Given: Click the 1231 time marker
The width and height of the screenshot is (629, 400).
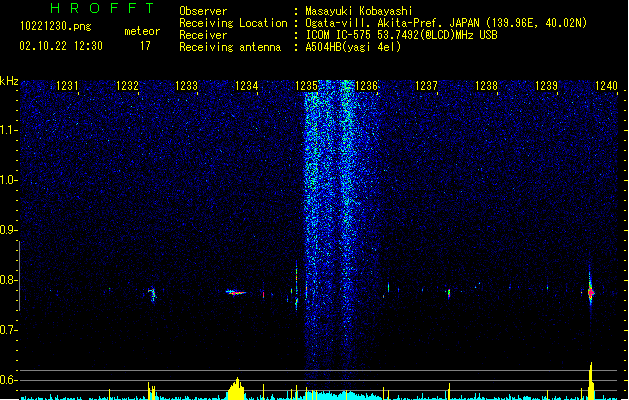Looking at the screenshot, I should click(x=67, y=86).
